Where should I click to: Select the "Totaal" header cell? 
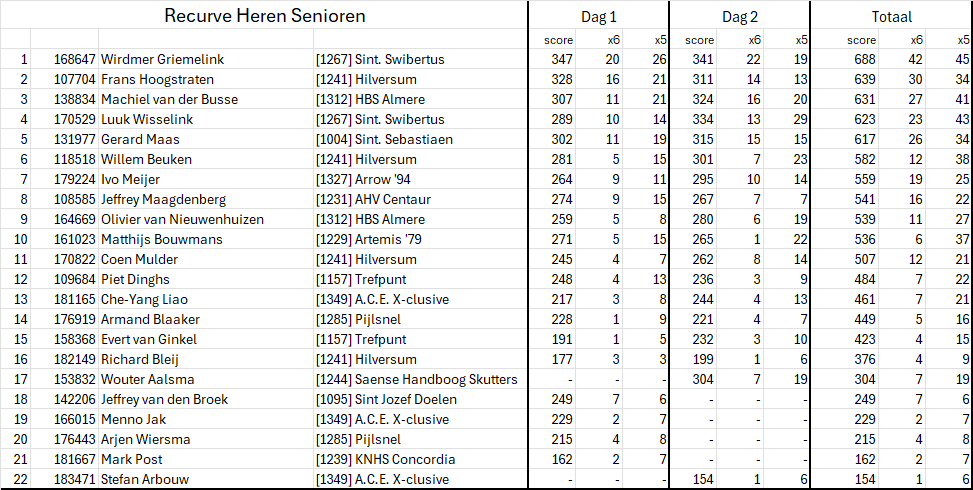click(890, 17)
